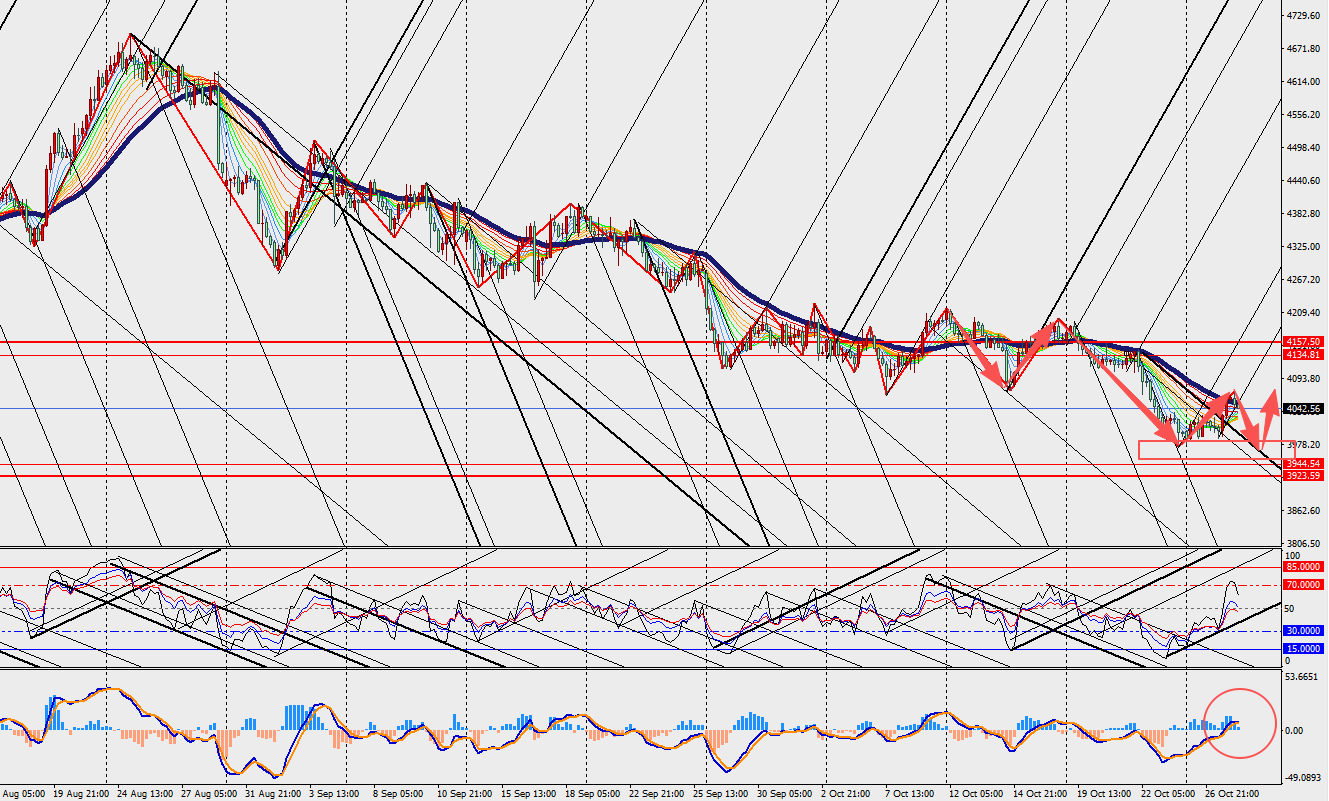Click the 4267.20 price axis value
This screenshot has width=1329, height=801.
(x=1305, y=280)
